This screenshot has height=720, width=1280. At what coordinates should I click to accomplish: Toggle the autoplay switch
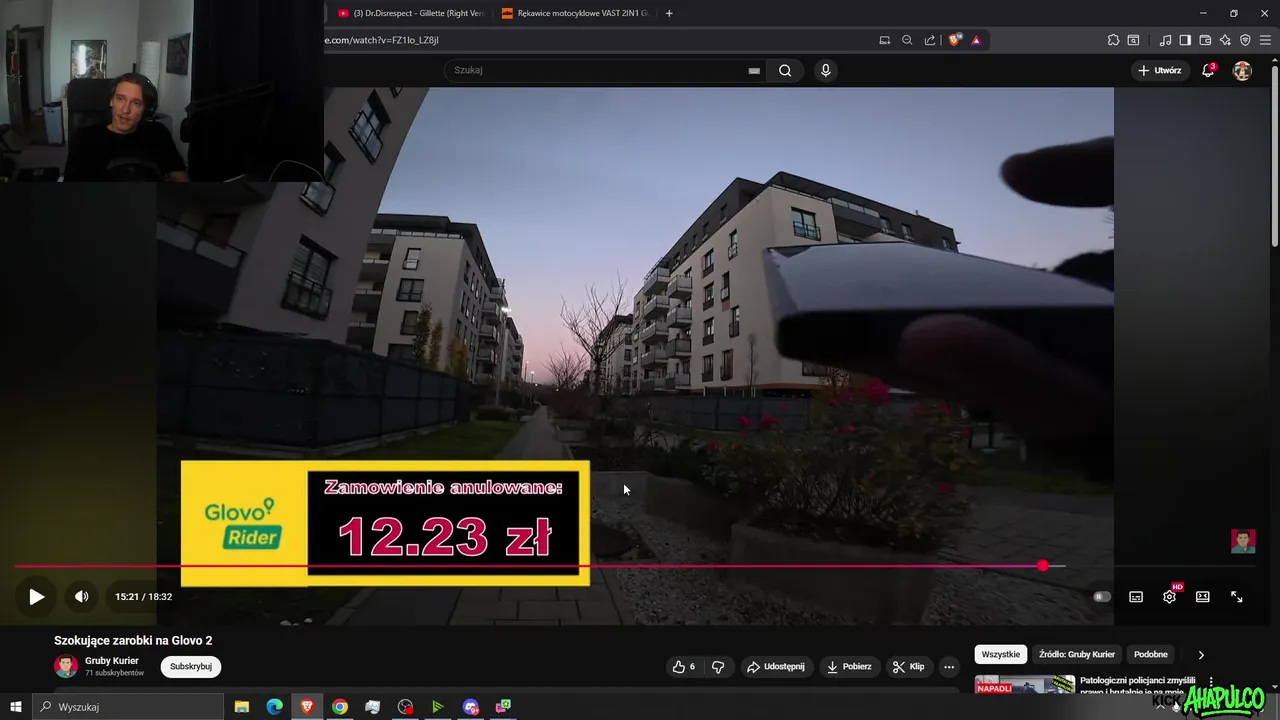coord(1101,597)
